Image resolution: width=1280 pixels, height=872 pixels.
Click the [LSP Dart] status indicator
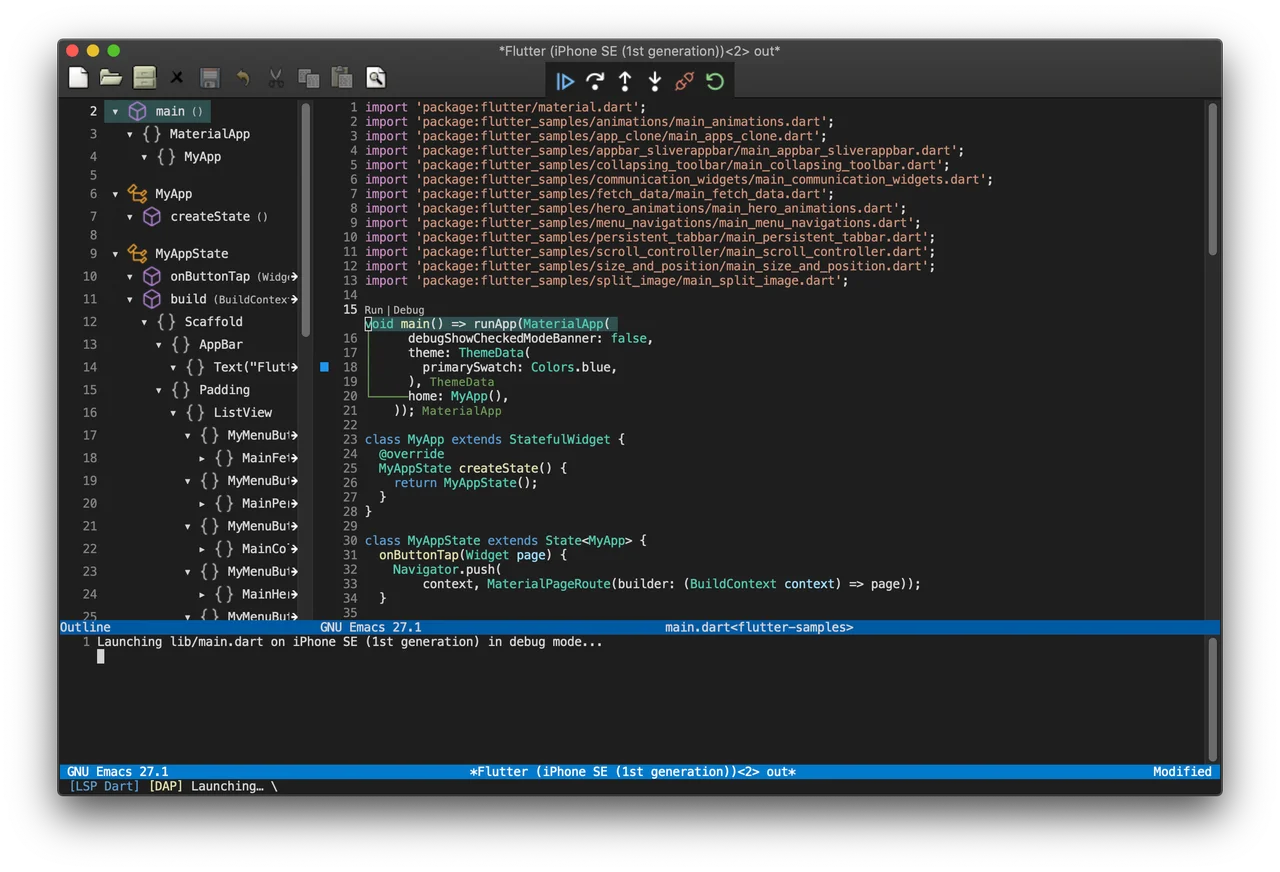coord(104,786)
